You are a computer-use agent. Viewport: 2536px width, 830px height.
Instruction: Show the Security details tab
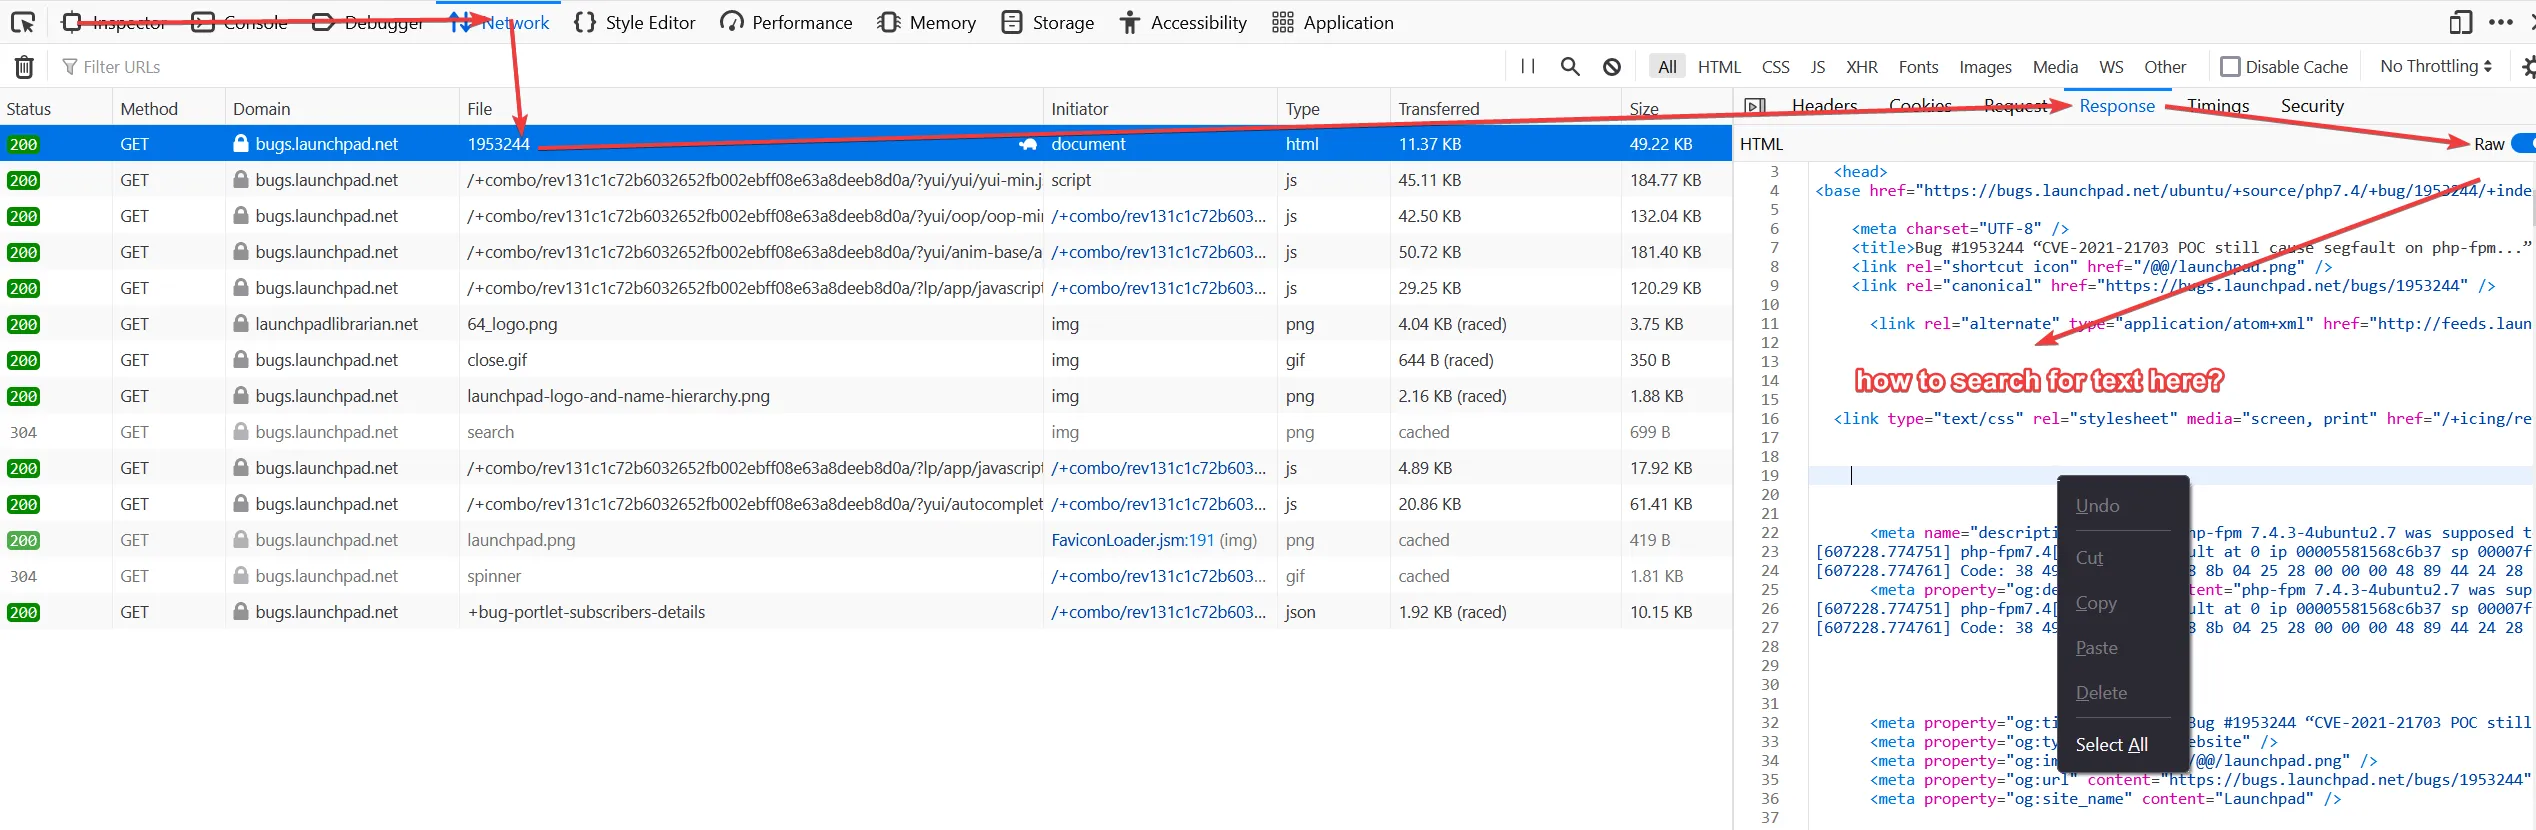pos(2312,106)
